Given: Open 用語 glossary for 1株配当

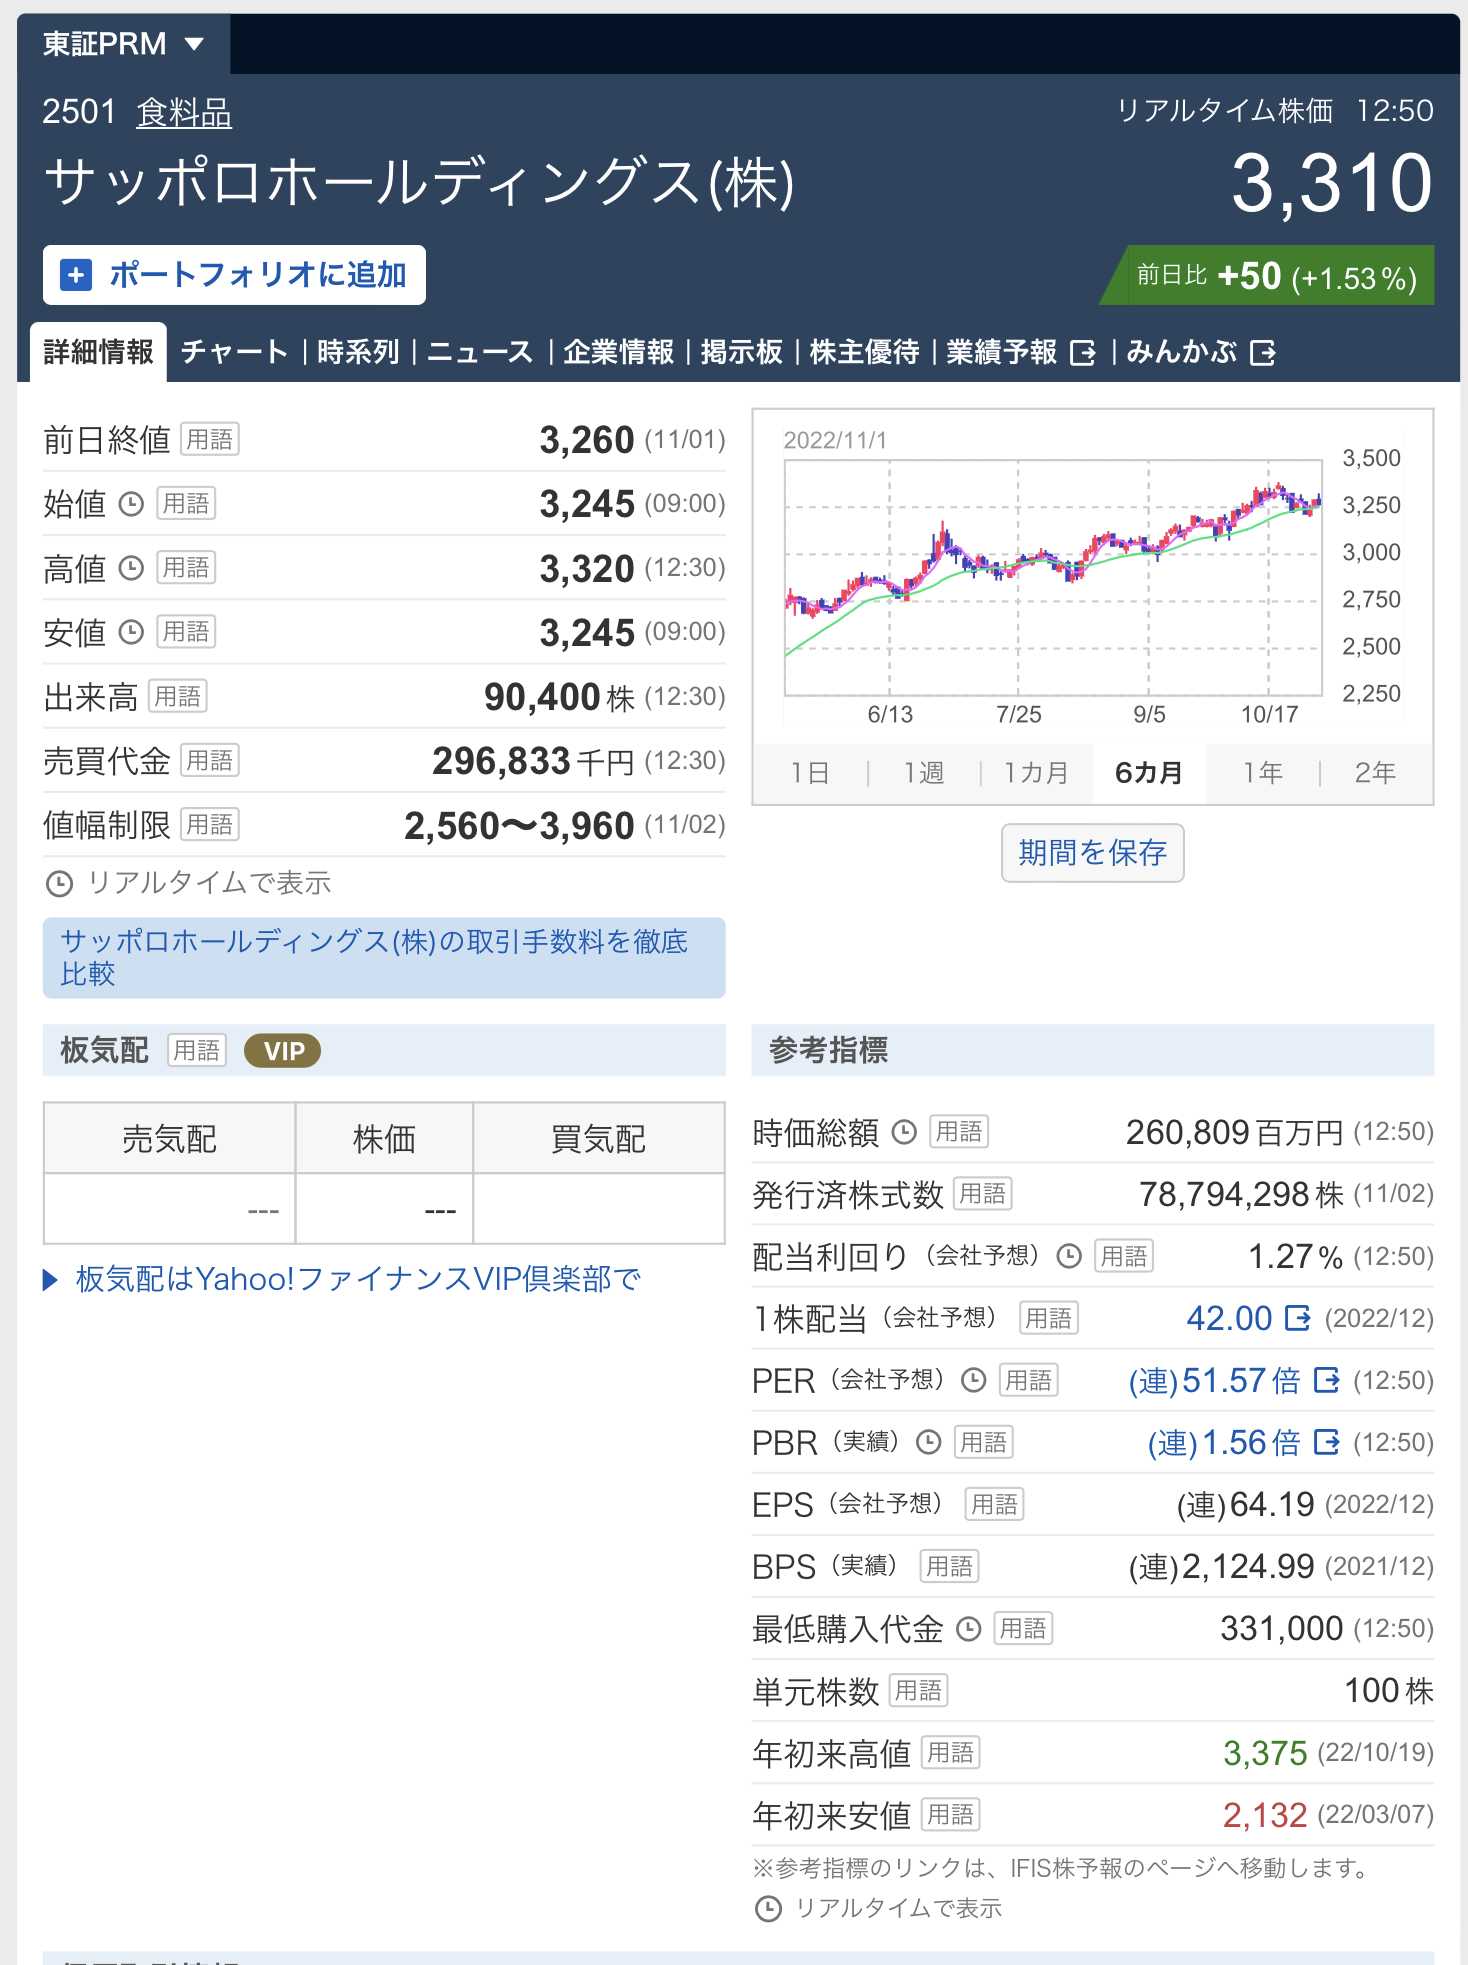Looking at the screenshot, I should [1048, 1318].
